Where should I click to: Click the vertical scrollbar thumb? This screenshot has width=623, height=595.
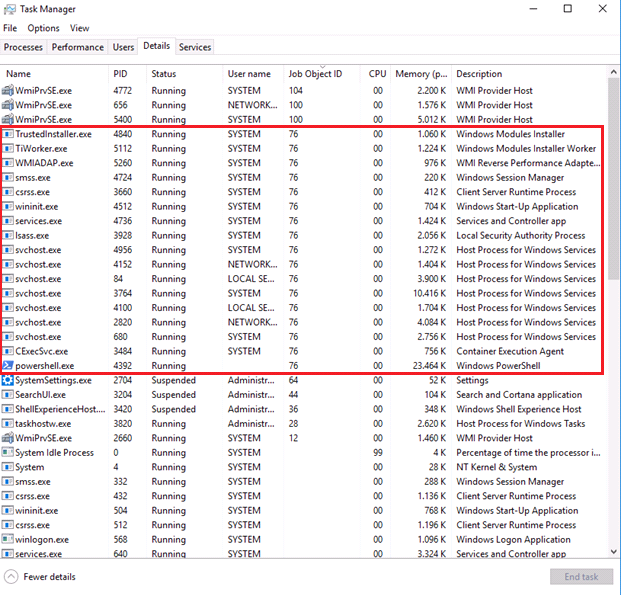(613, 179)
